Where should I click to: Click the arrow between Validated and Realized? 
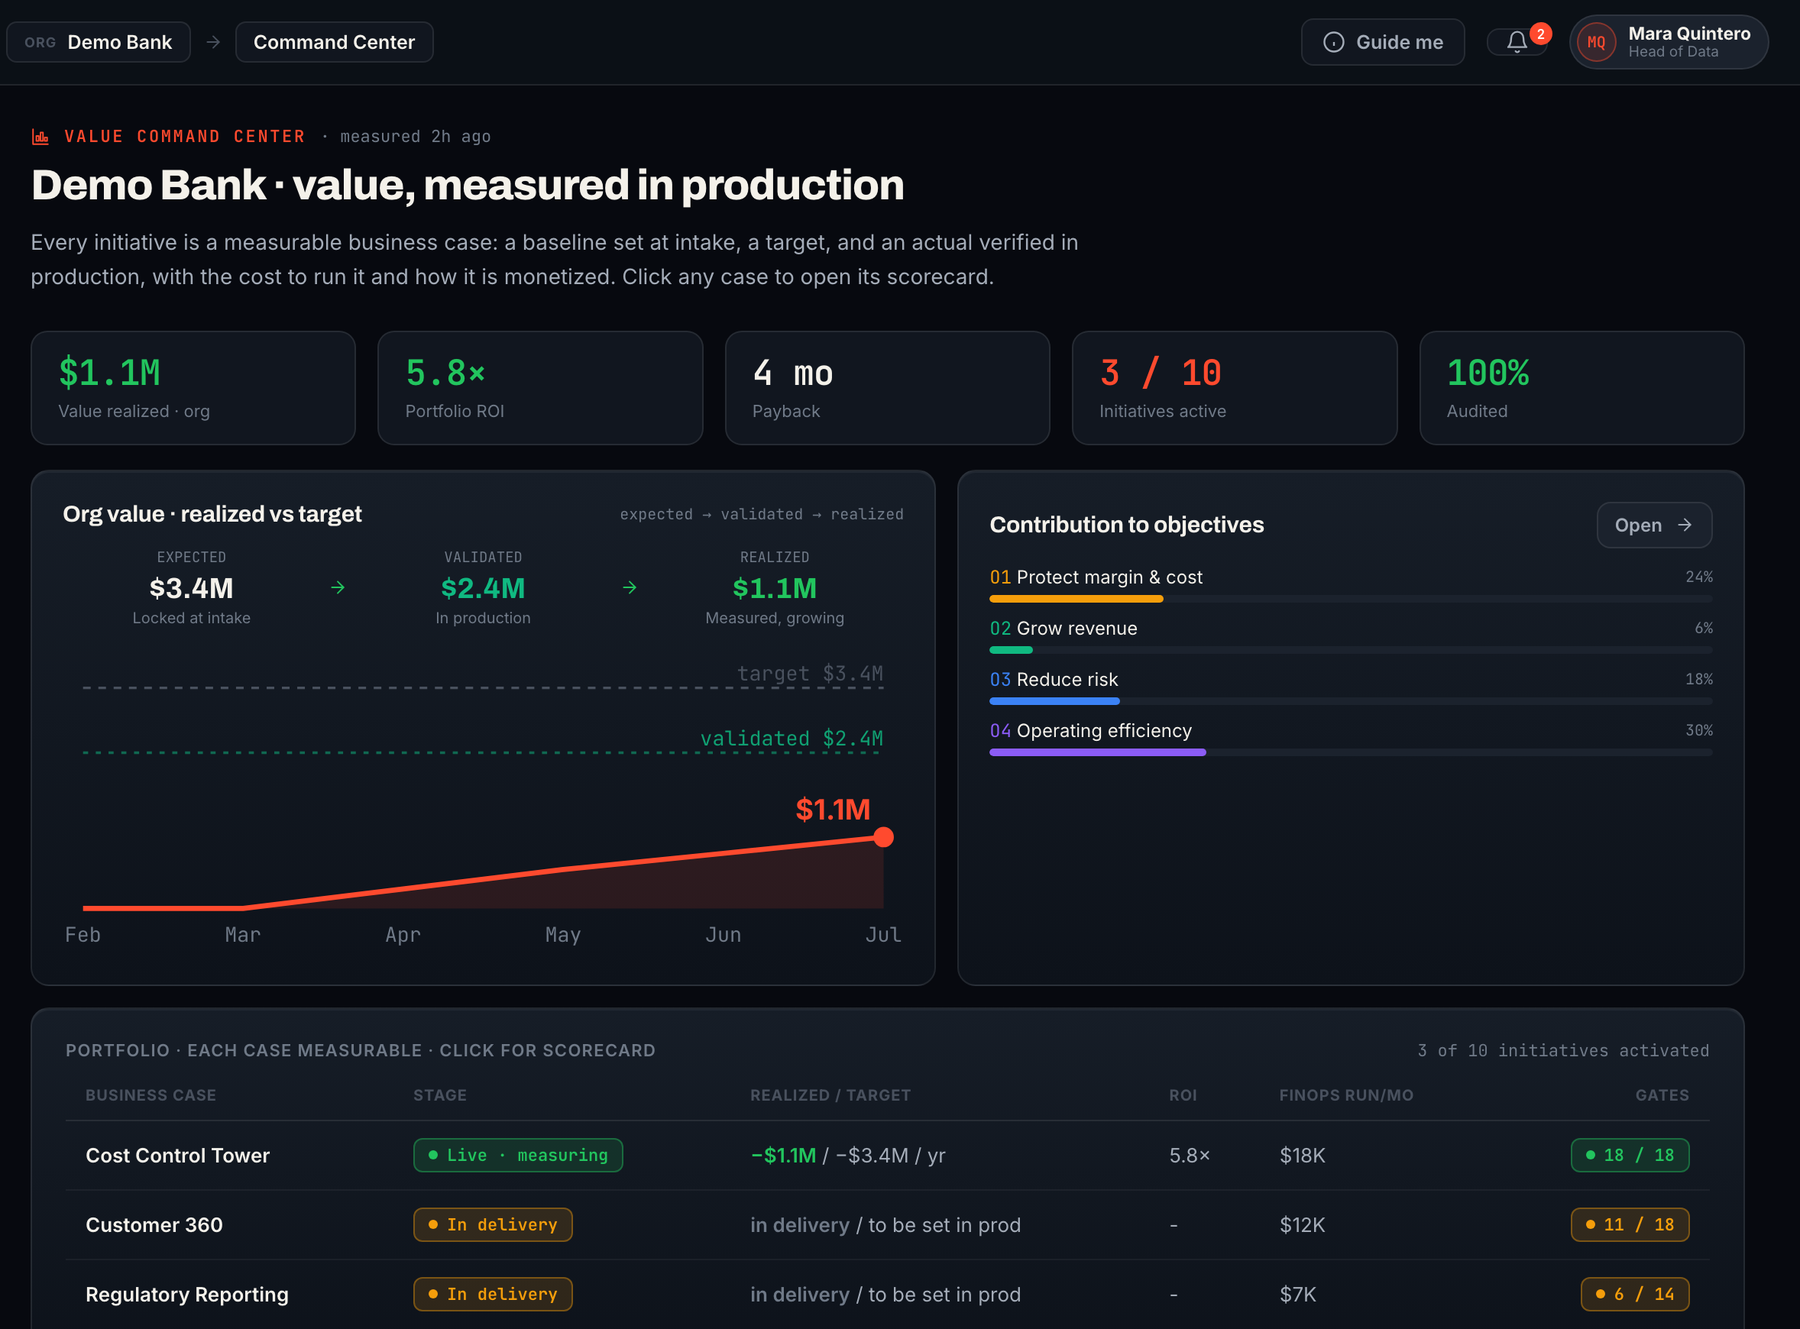(630, 588)
